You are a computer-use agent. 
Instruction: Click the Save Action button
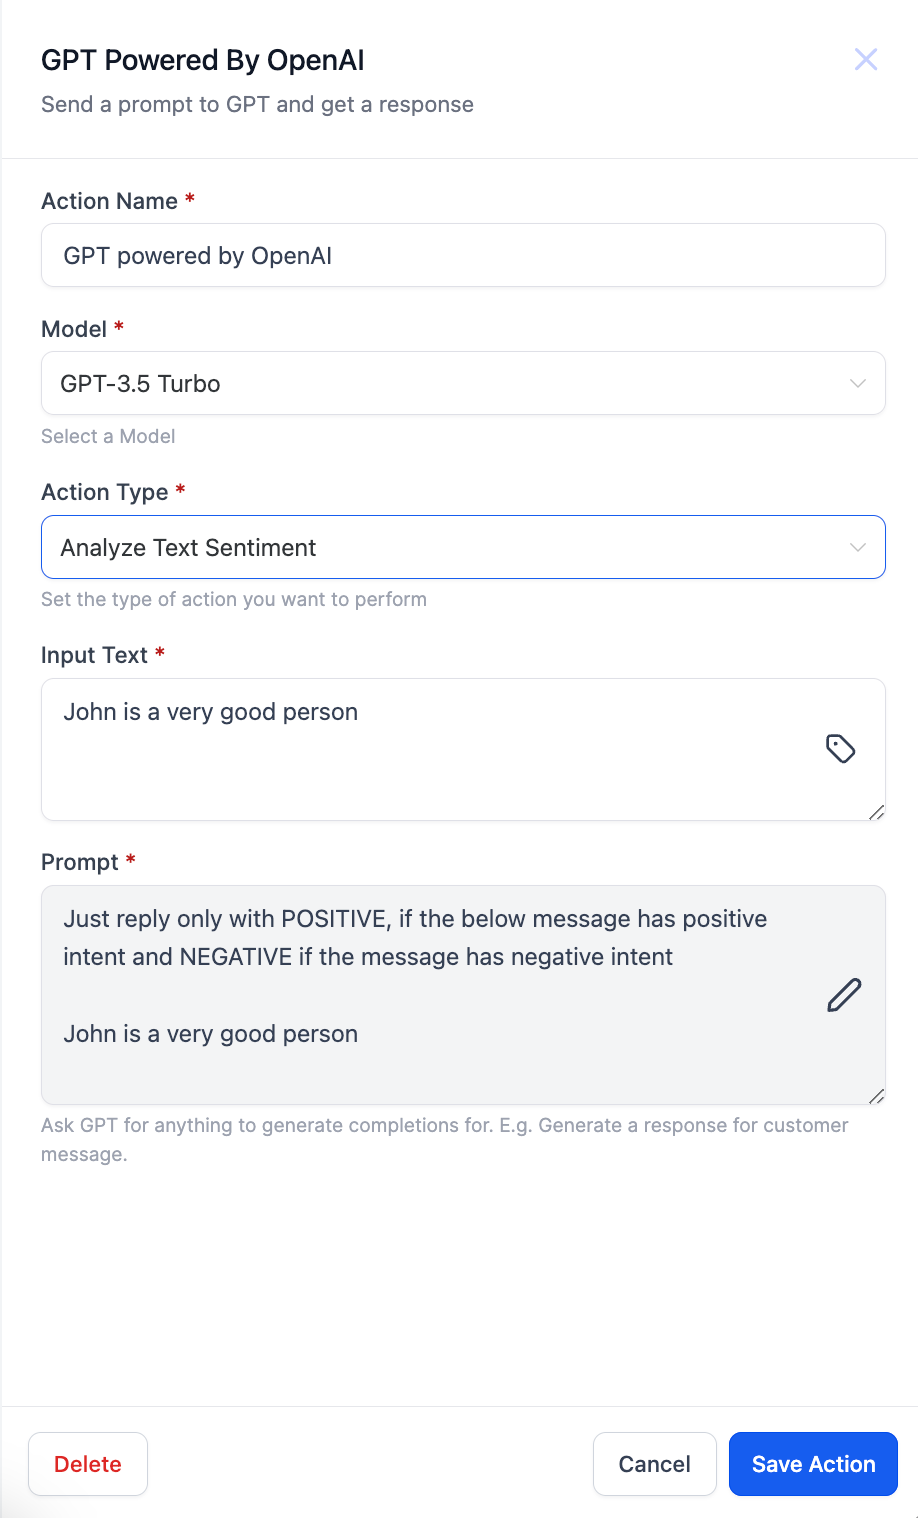coord(813,1464)
